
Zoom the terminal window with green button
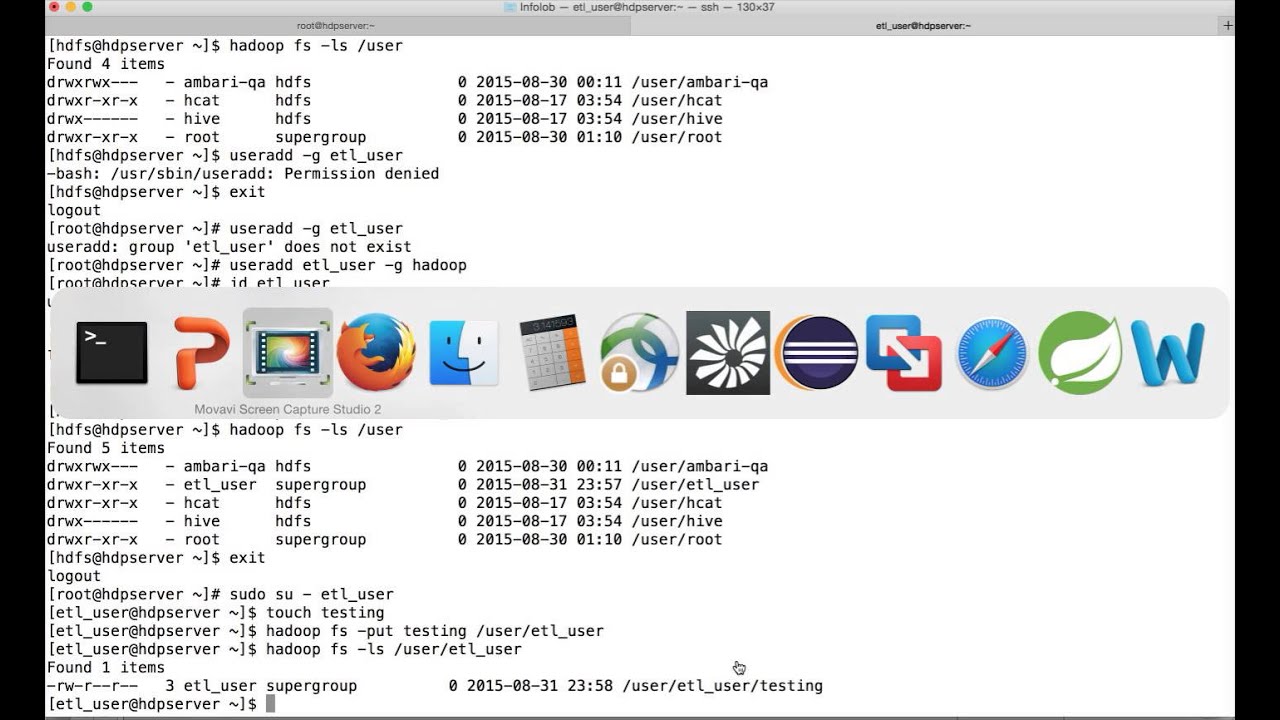point(87,7)
